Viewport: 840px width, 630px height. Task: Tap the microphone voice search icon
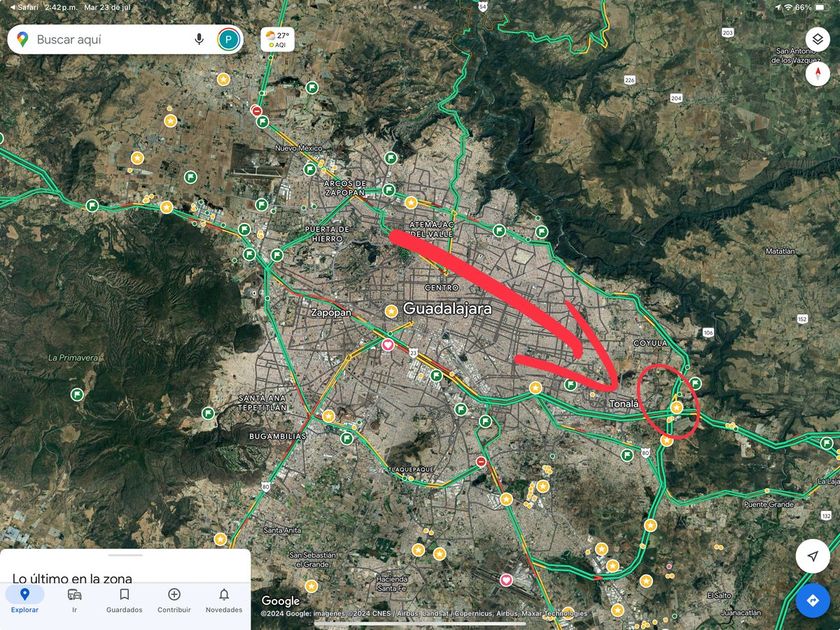point(199,39)
